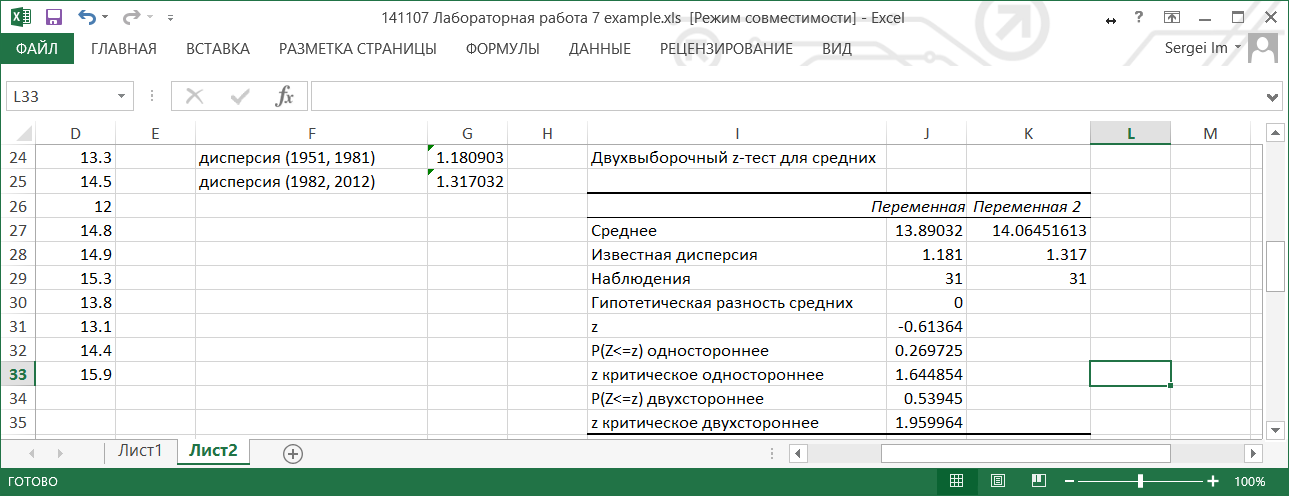1289x496 pixels.
Task: Click the Enter checkmark icon
Action: pos(240,96)
